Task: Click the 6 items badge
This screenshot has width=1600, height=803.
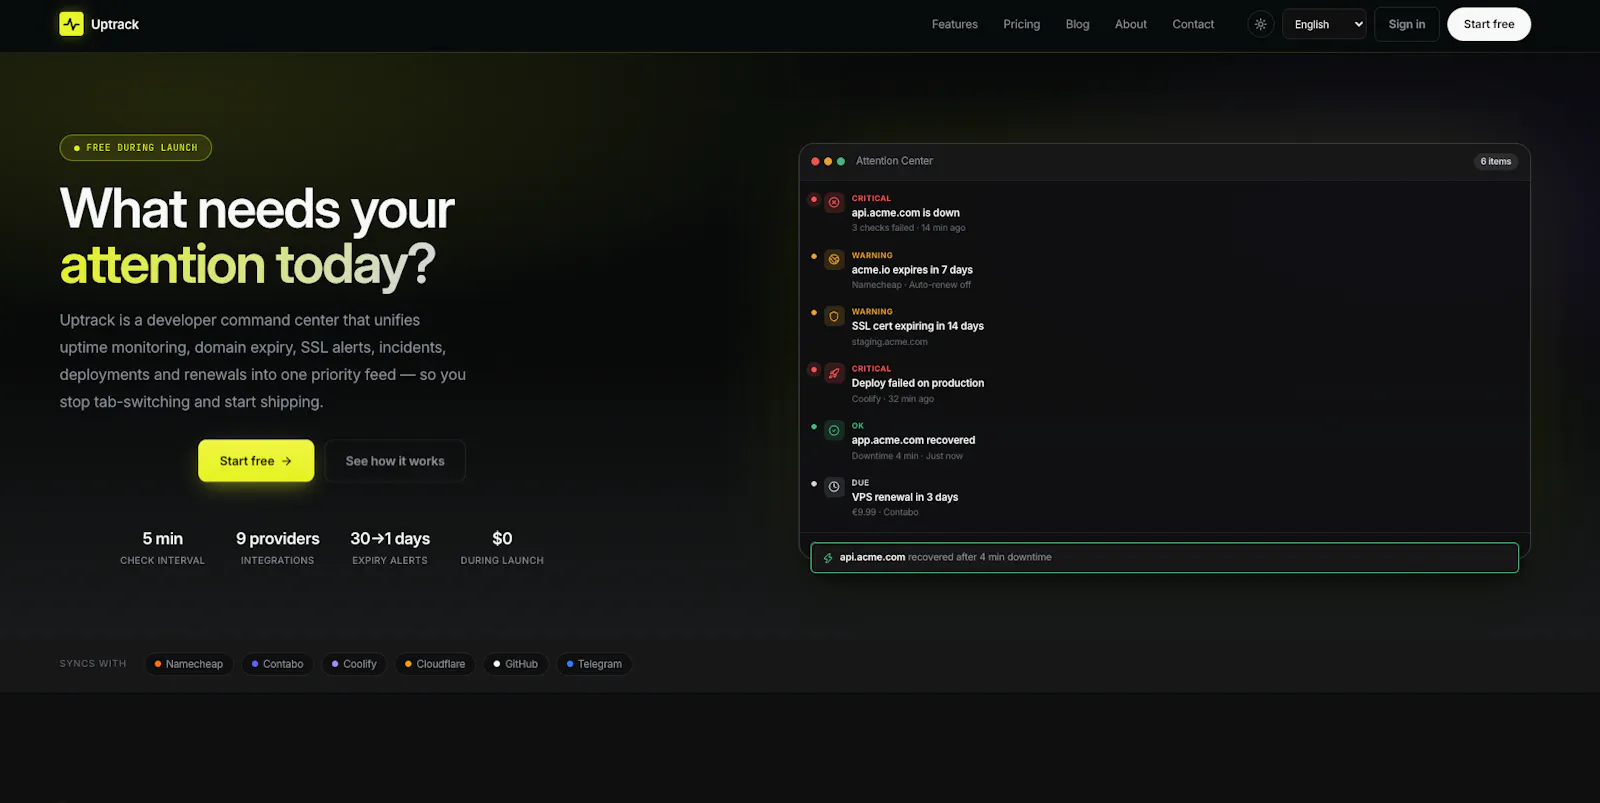Action: 1495,161
